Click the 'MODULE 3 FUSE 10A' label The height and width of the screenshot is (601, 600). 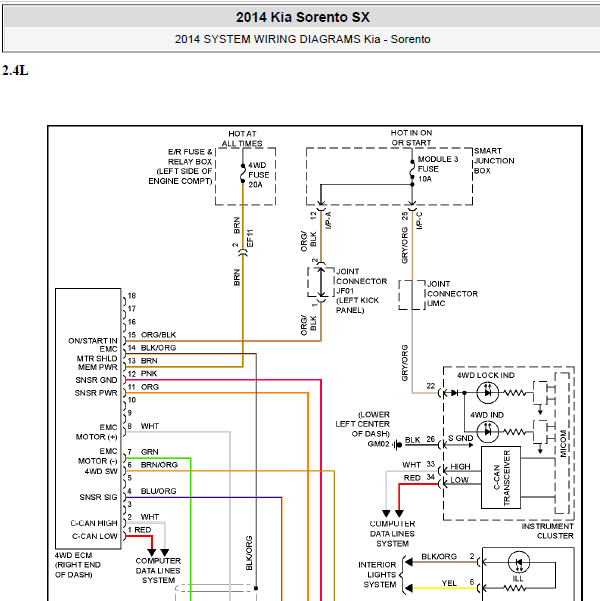pyautogui.click(x=437, y=169)
